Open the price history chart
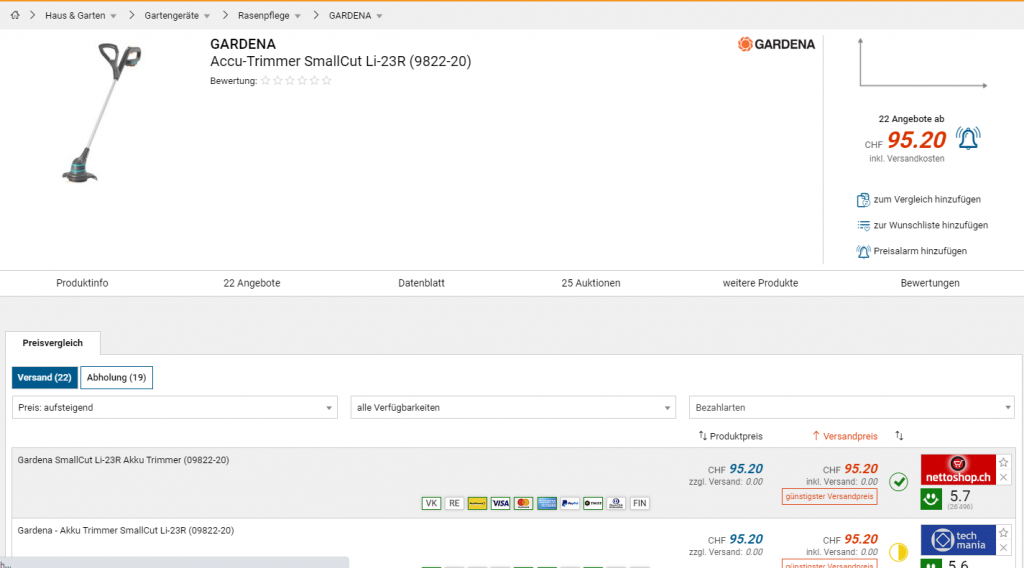This screenshot has height=568, width=1024. coord(923,63)
